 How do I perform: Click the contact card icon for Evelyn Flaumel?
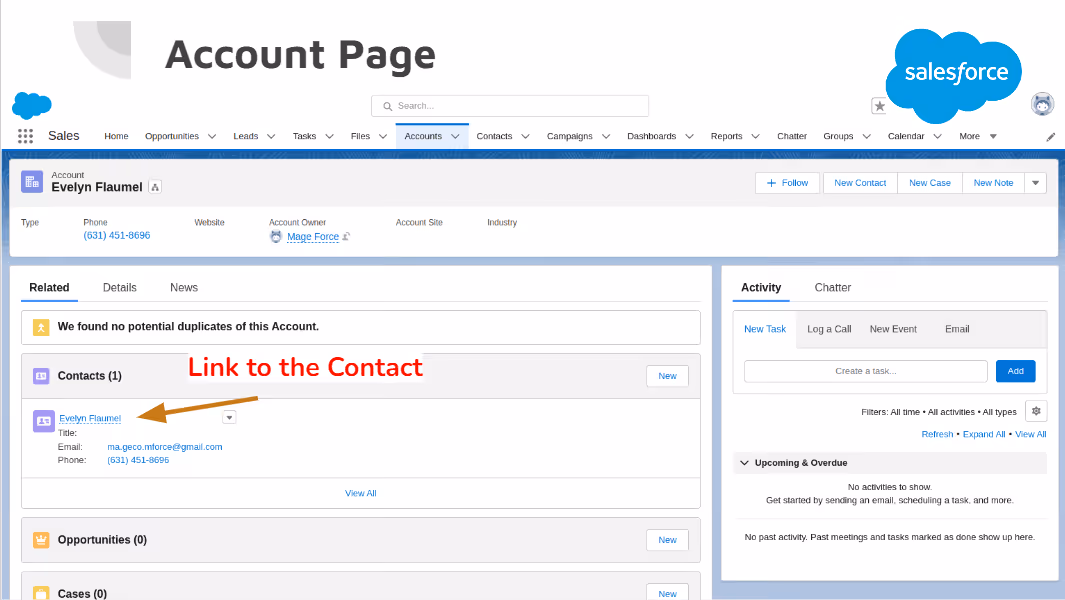click(x=44, y=421)
